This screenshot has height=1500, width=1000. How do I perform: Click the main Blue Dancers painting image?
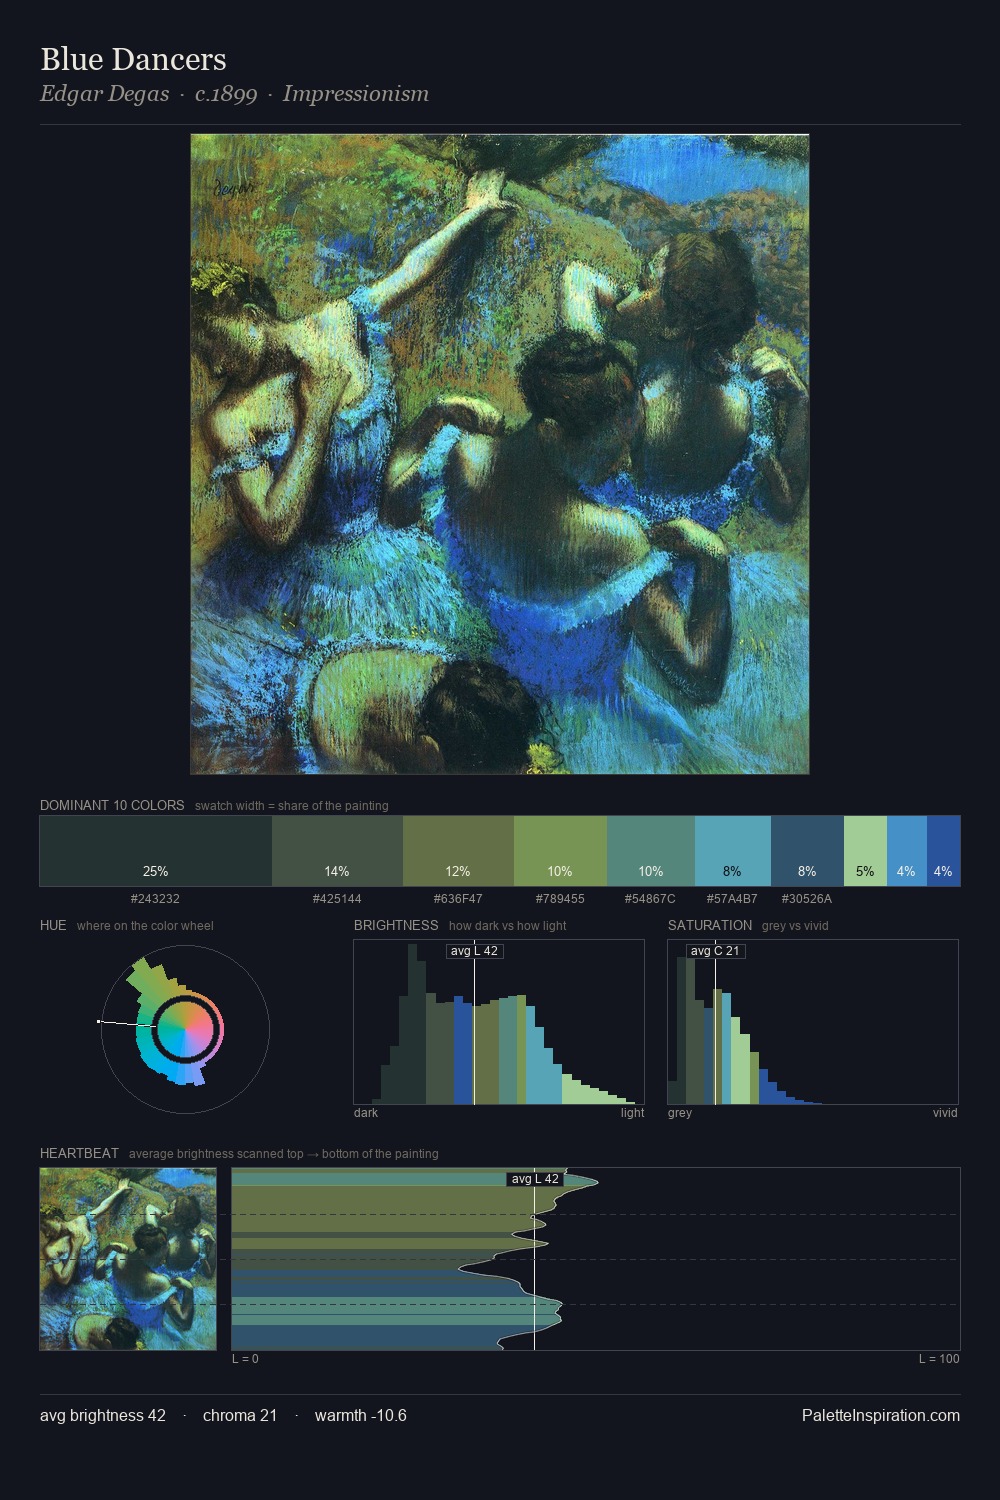[x=500, y=454]
